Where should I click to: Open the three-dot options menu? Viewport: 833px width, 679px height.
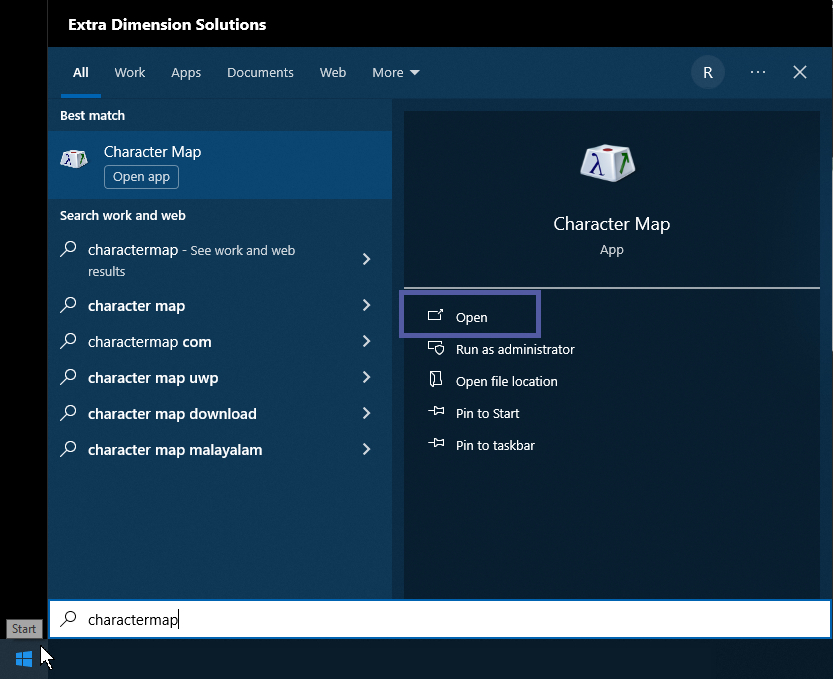(x=757, y=73)
